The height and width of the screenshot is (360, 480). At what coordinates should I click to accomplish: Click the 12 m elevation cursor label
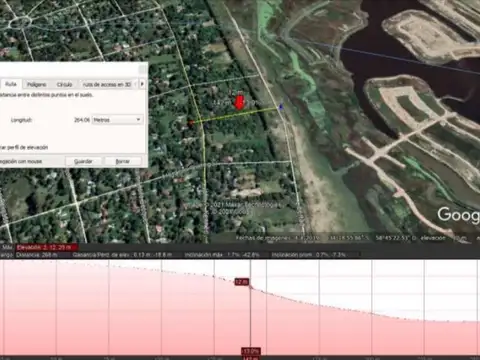[242, 282]
